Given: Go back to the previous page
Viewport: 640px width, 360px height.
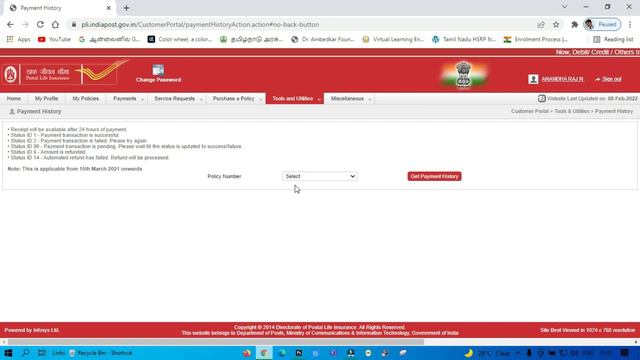Looking at the screenshot, I should tap(10, 24).
